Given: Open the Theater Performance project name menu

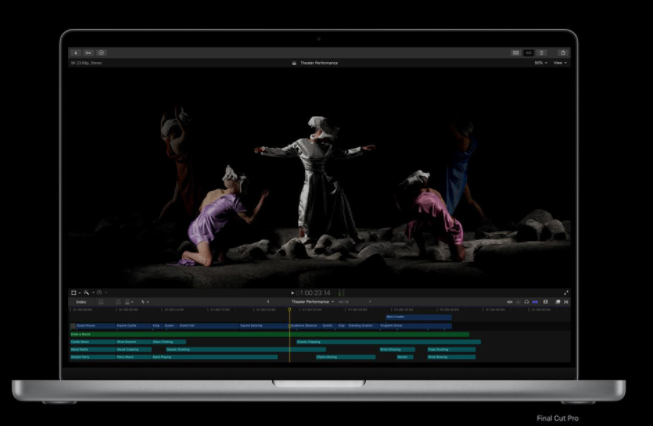Looking at the screenshot, I should [x=311, y=301].
